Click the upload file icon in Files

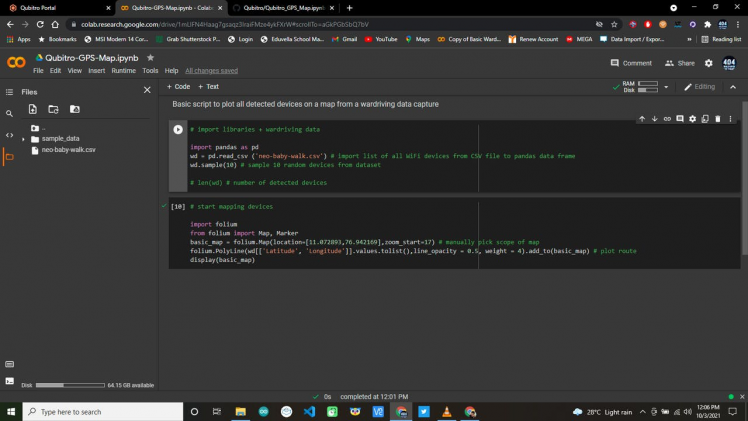coord(32,109)
